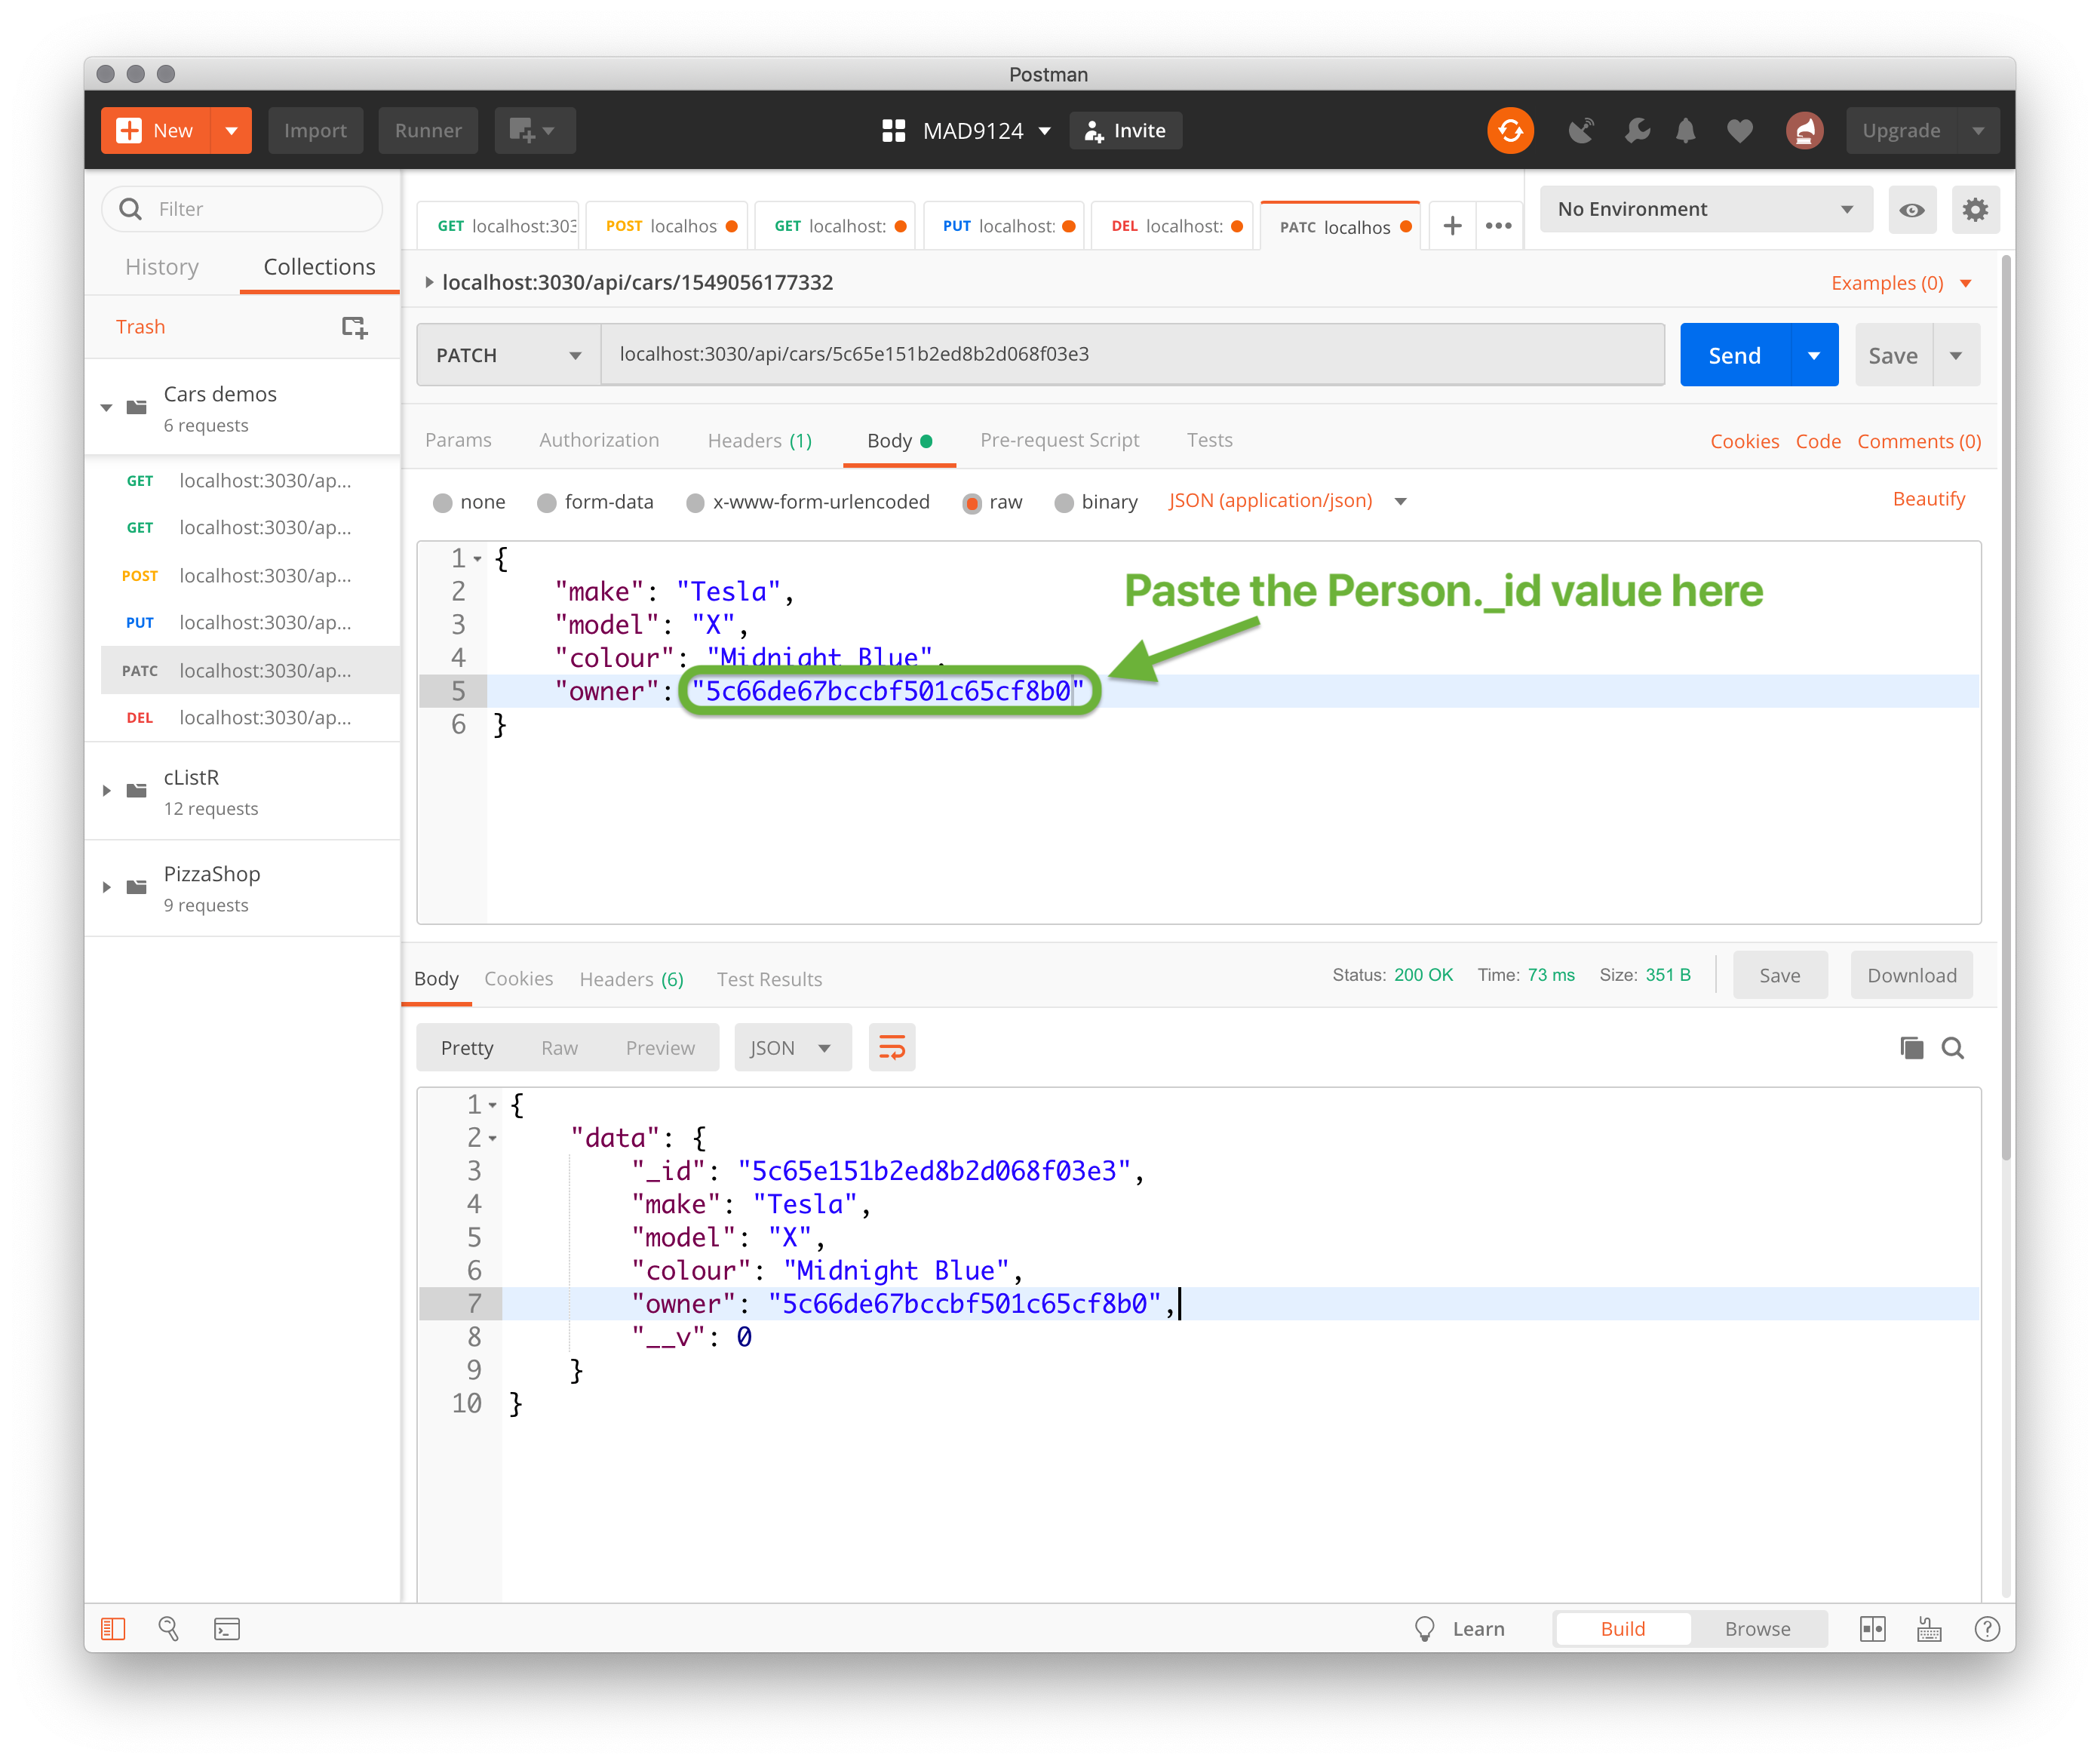The width and height of the screenshot is (2100, 1764).
Task: Open notifications bell icon
Action: click(1686, 131)
